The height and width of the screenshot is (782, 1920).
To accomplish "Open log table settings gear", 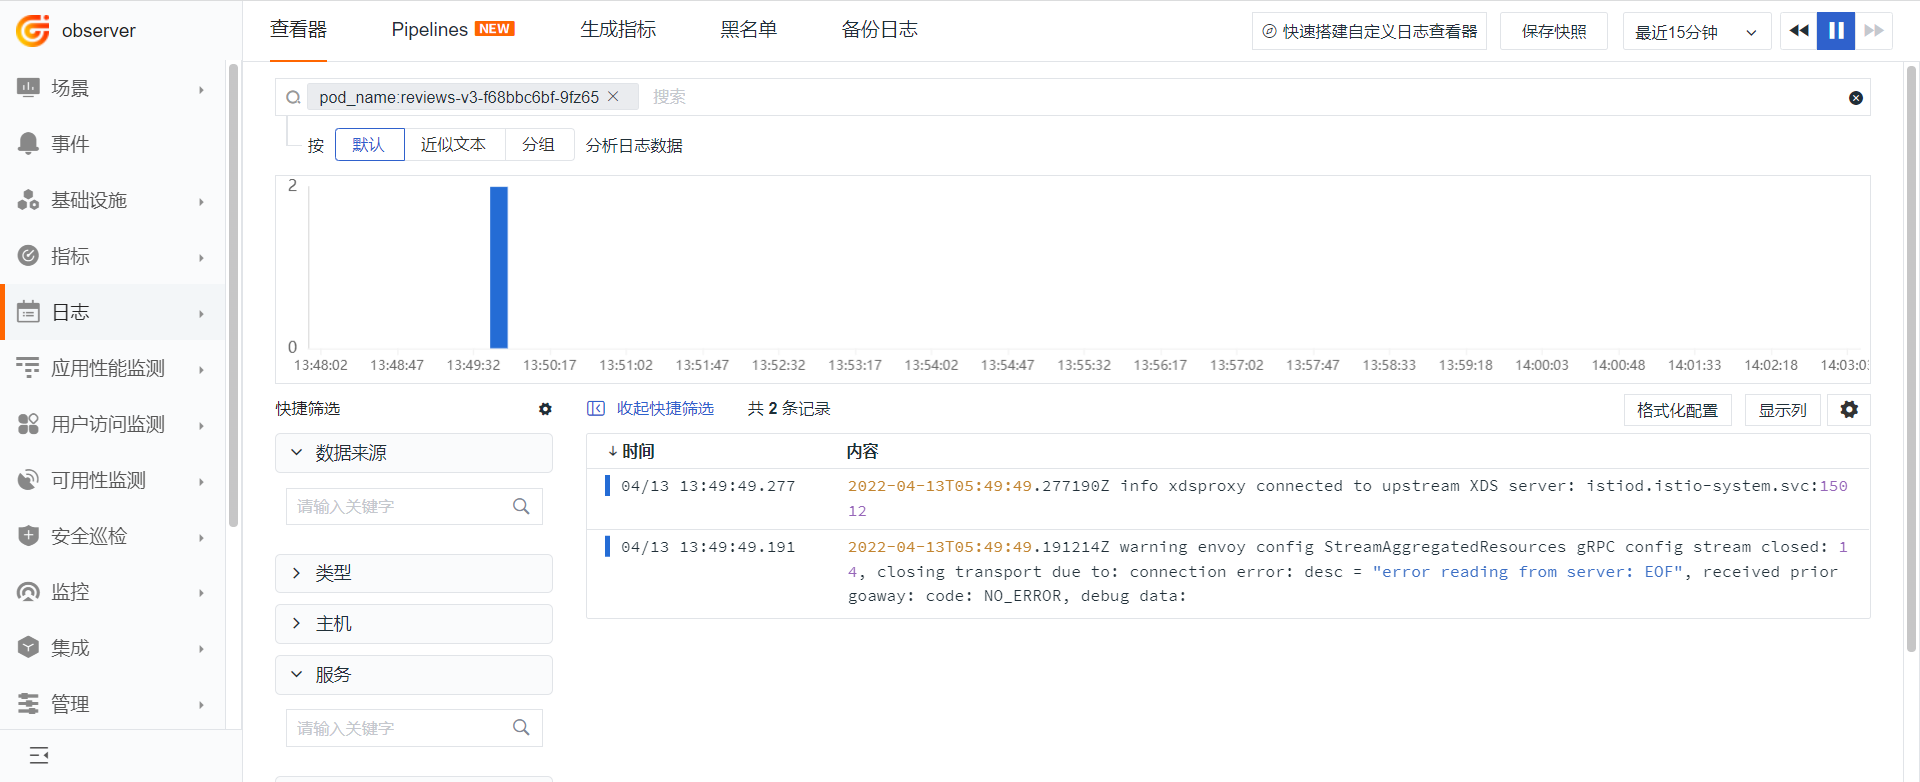I will [x=1849, y=410].
